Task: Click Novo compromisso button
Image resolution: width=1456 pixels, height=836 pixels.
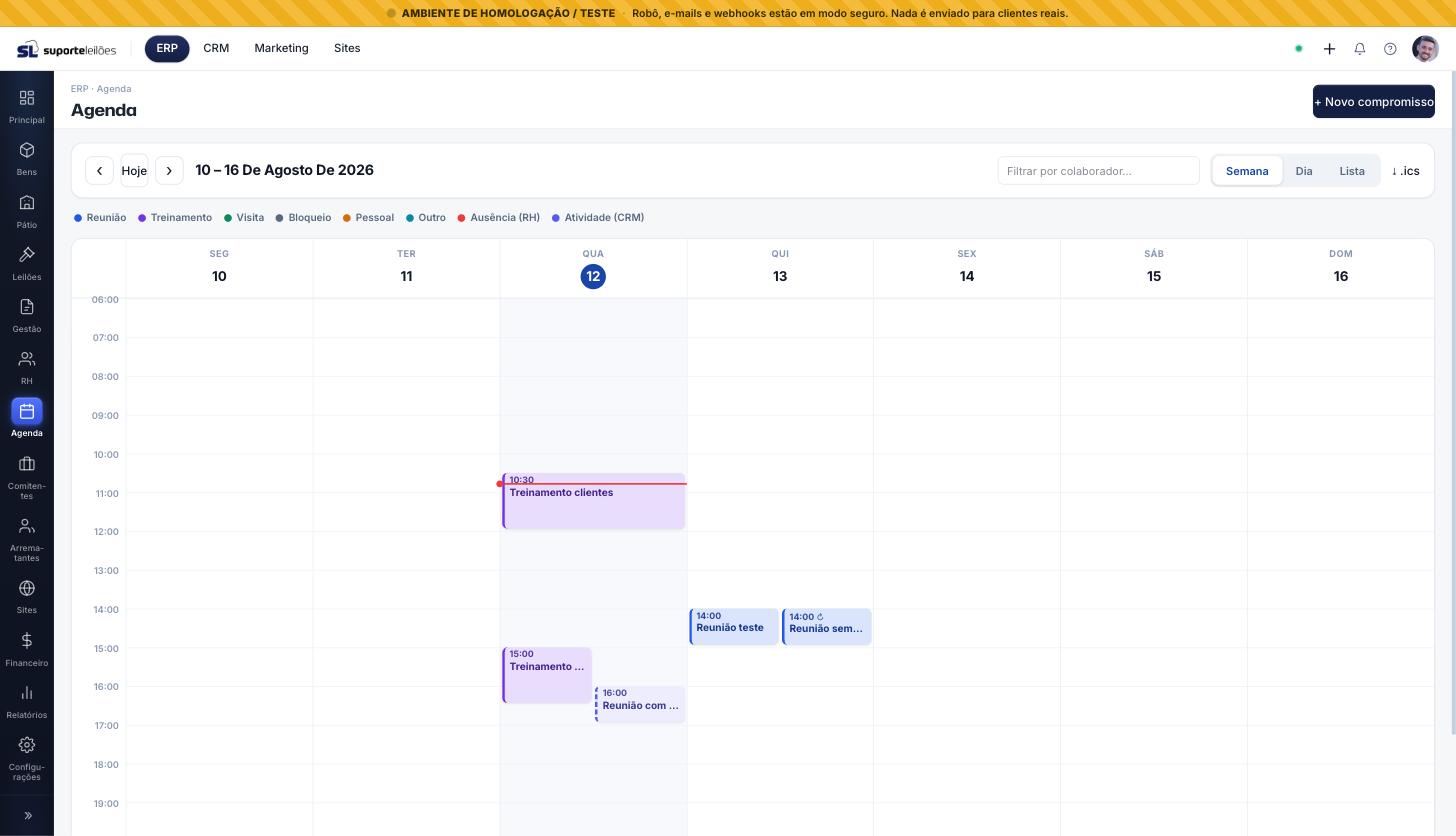Action: coord(1373,101)
